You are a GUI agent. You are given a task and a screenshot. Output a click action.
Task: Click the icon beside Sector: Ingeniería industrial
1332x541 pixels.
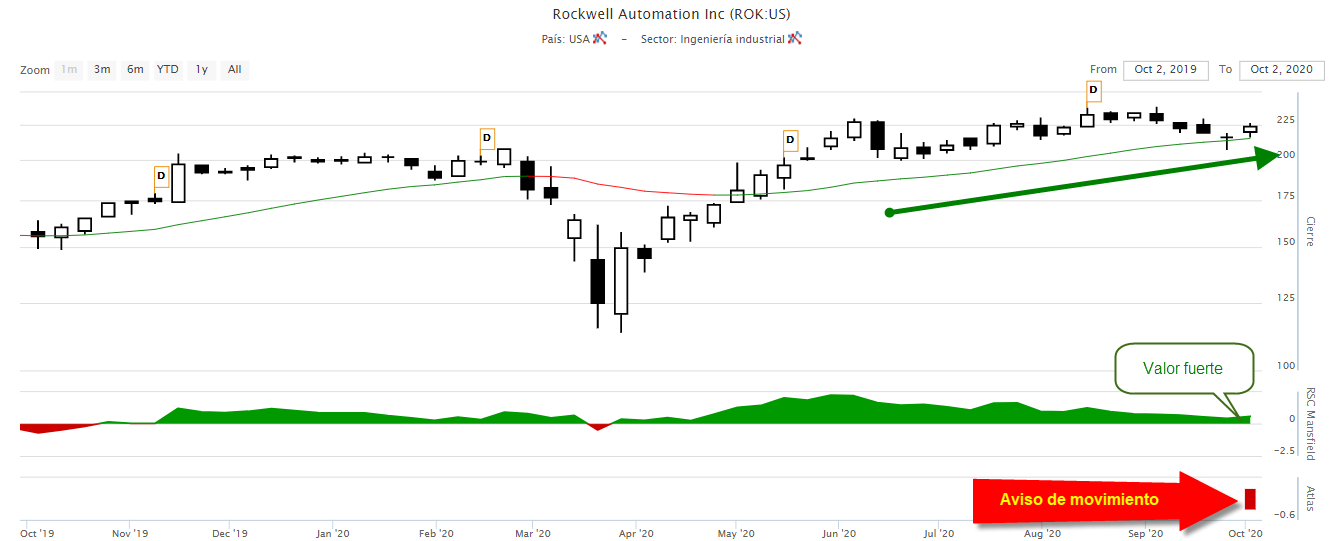point(795,39)
